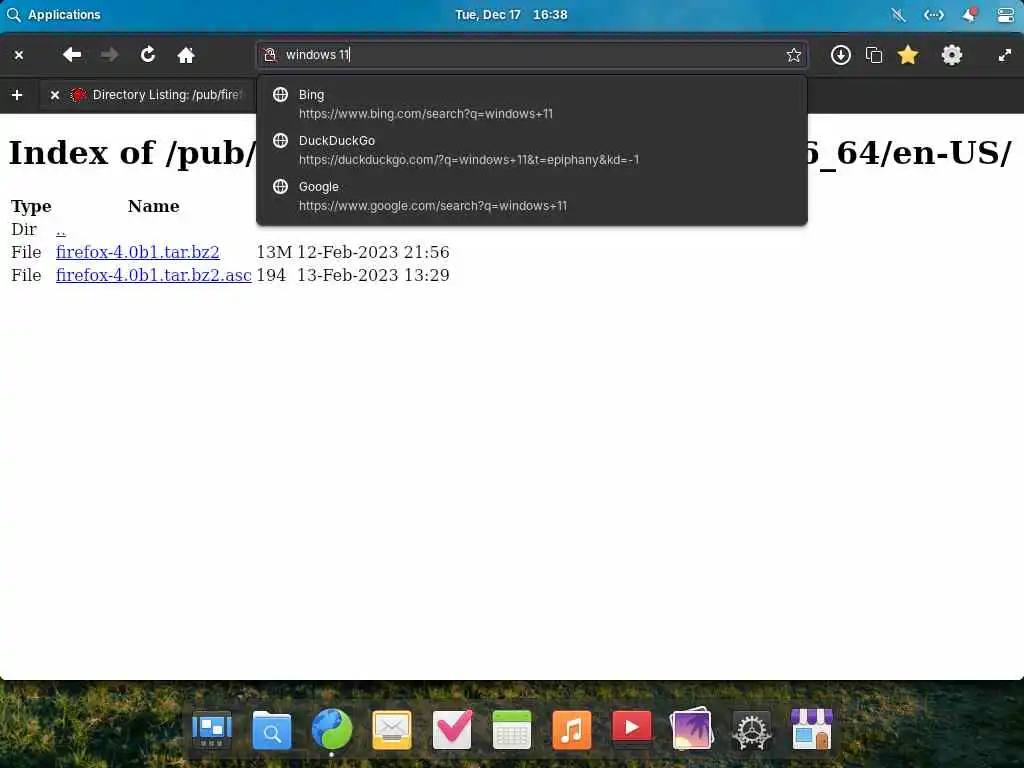
Task: Open the browser settings gear menu
Action: coord(952,55)
